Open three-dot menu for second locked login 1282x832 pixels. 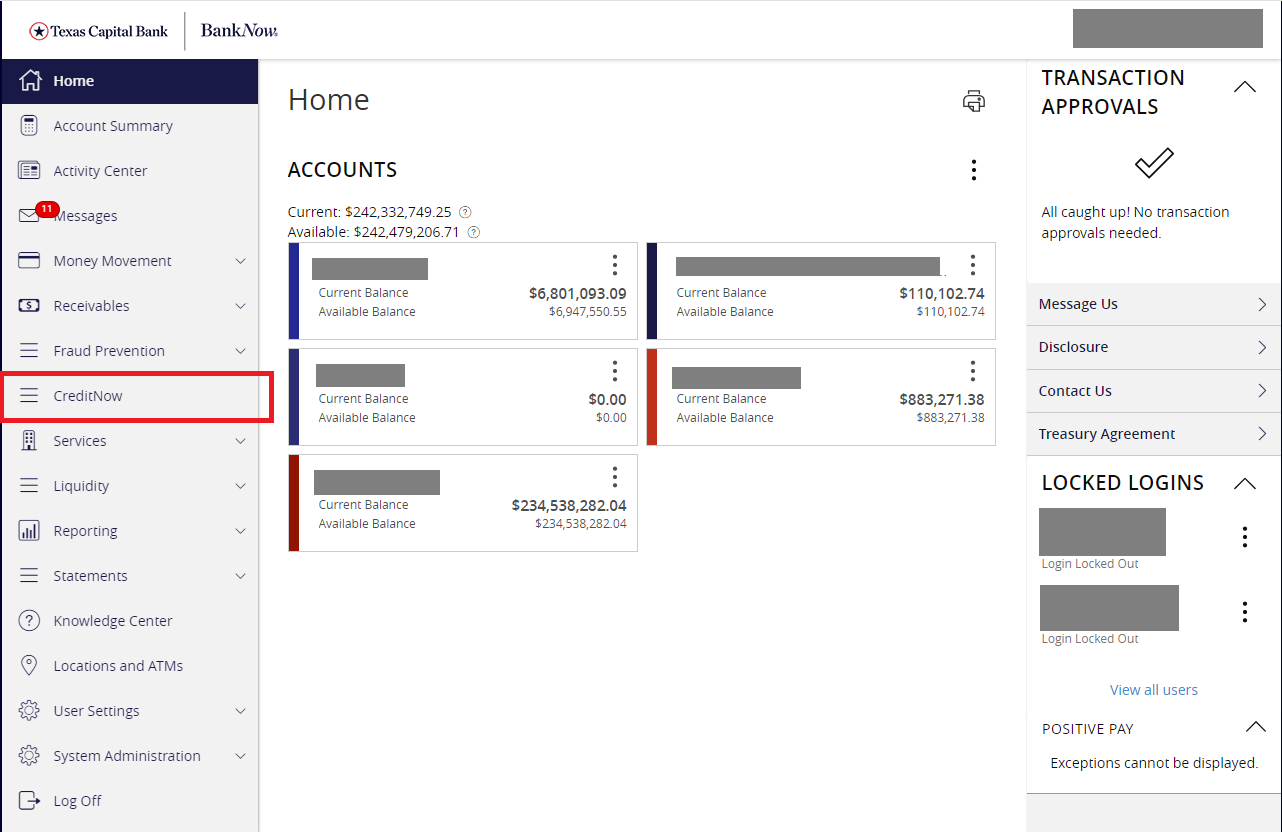1245,612
